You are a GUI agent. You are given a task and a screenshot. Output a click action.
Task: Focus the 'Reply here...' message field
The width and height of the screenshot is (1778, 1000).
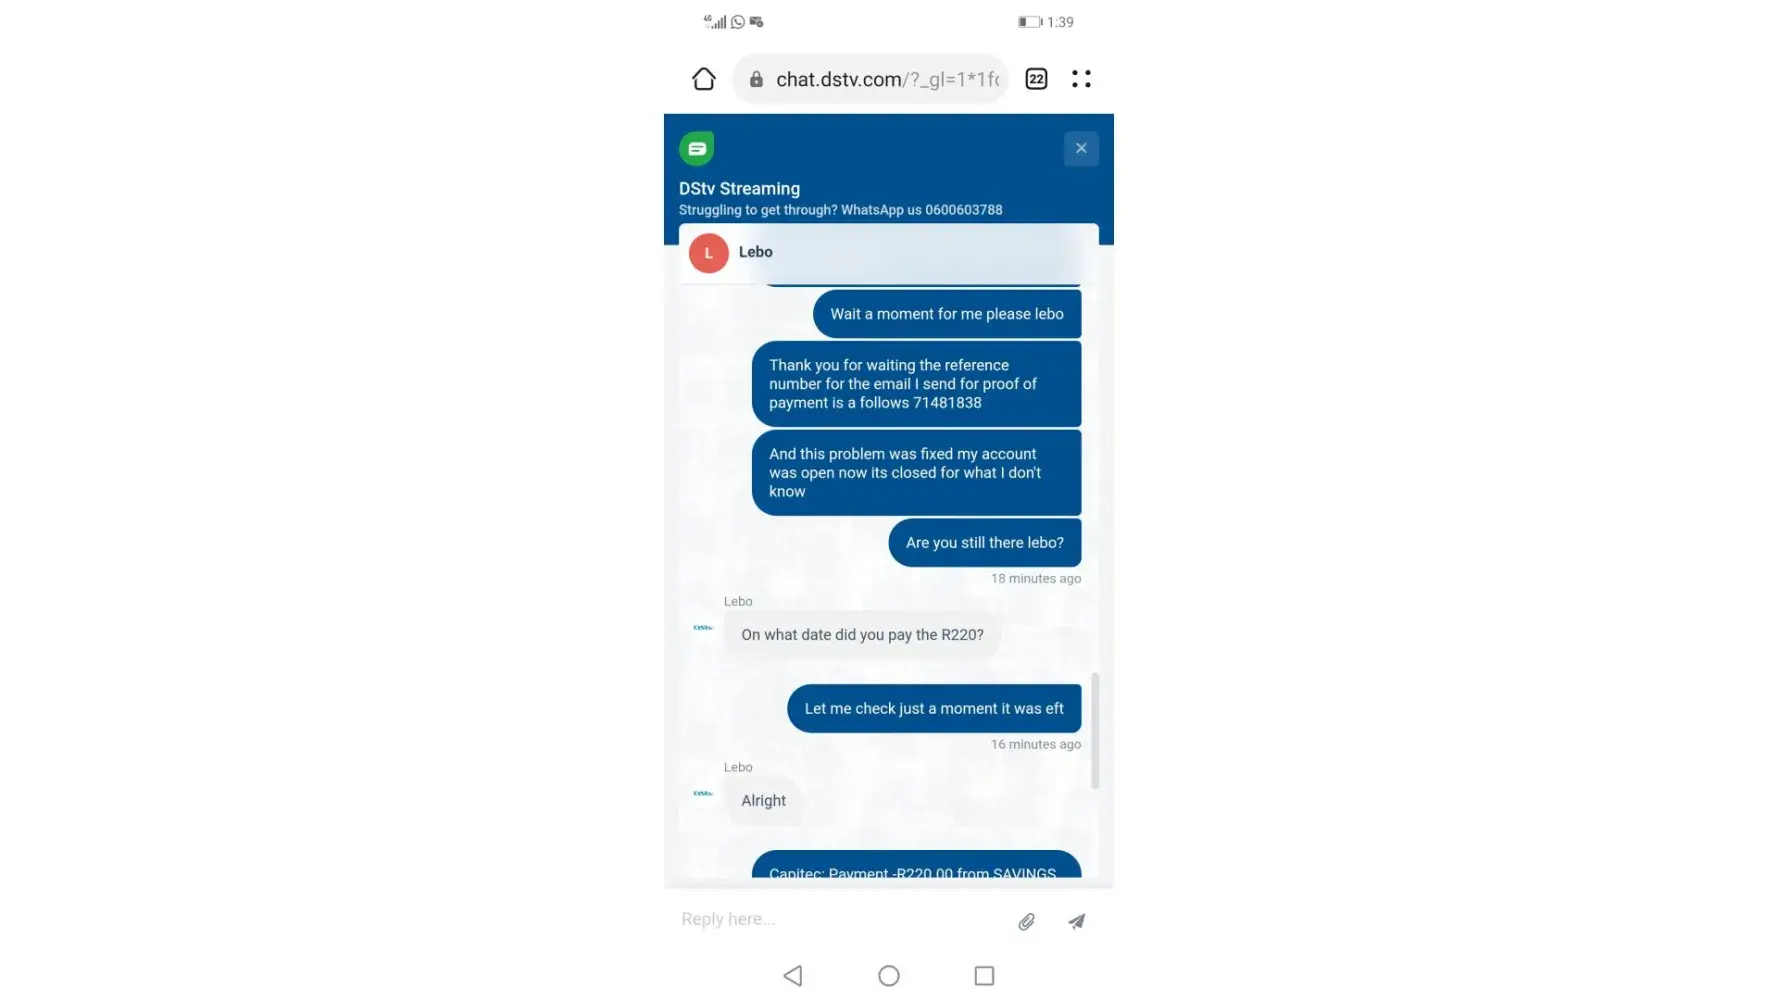click(840, 919)
